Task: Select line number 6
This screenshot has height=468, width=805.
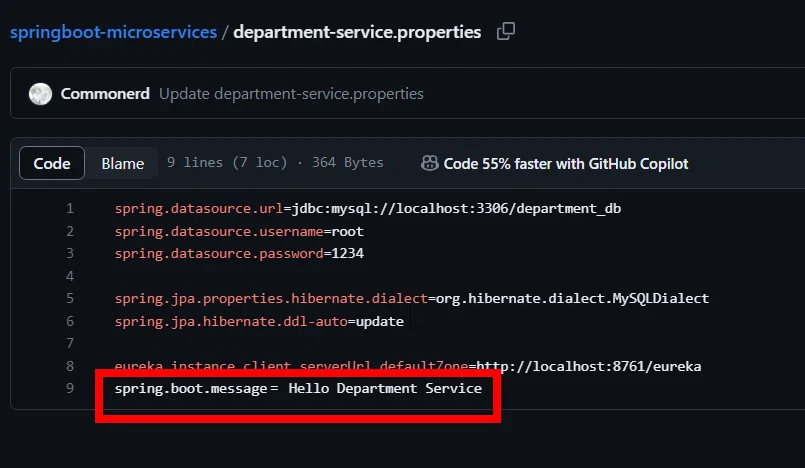Action: coord(70,321)
